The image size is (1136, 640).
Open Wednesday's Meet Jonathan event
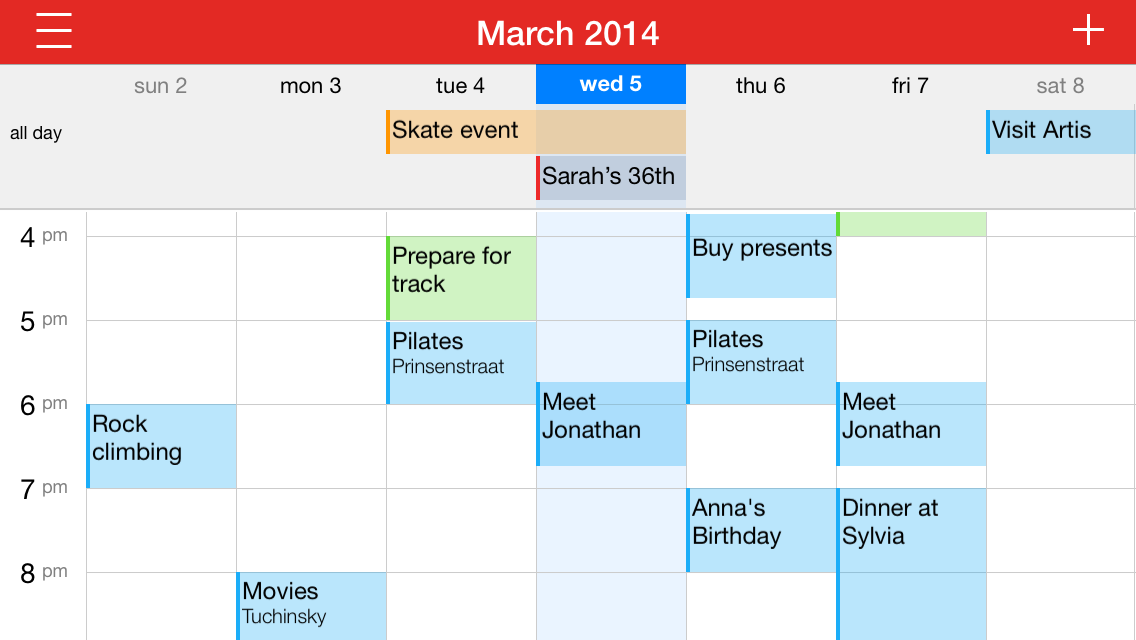[x=611, y=424]
